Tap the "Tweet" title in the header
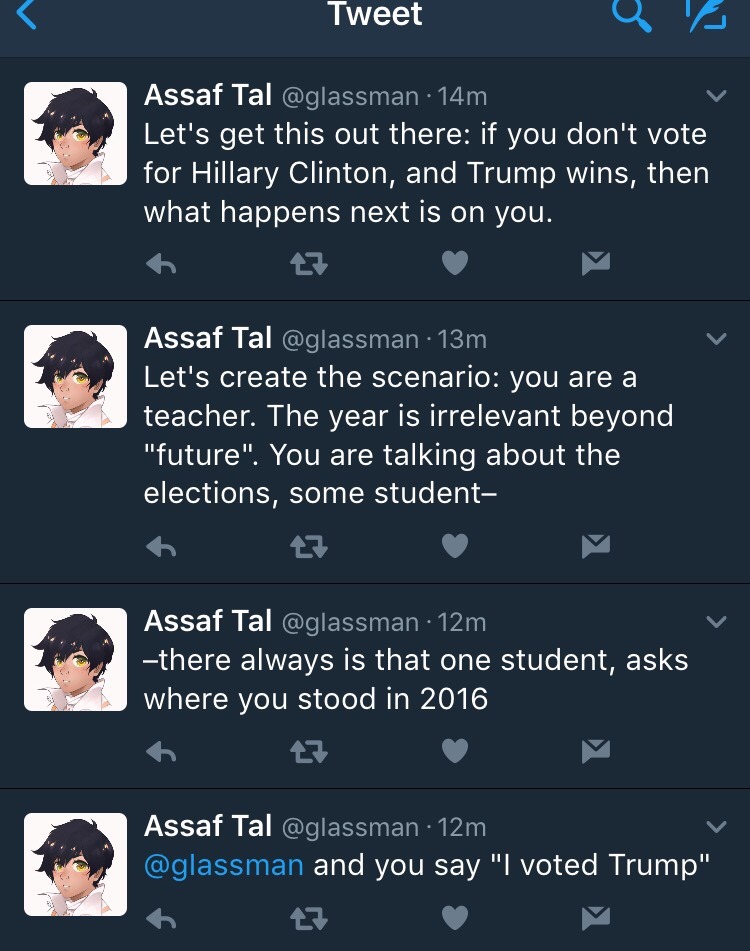The height and width of the screenshot is (951, 750). coord(375,15)
